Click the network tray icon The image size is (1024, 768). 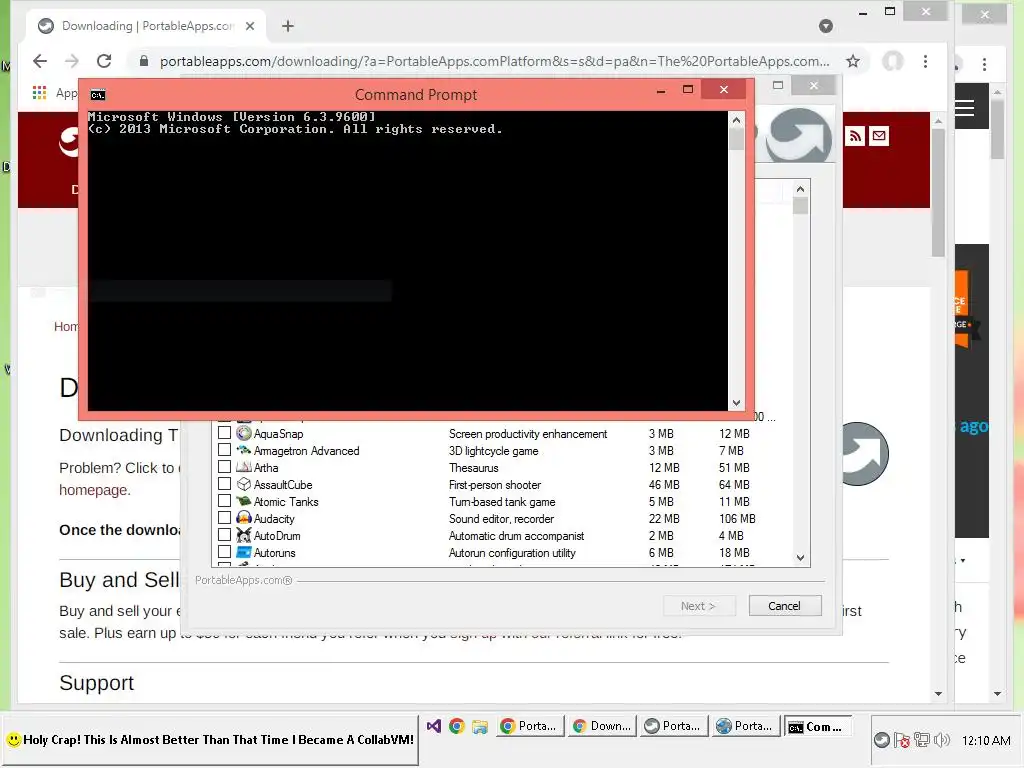tap(921, 740)
